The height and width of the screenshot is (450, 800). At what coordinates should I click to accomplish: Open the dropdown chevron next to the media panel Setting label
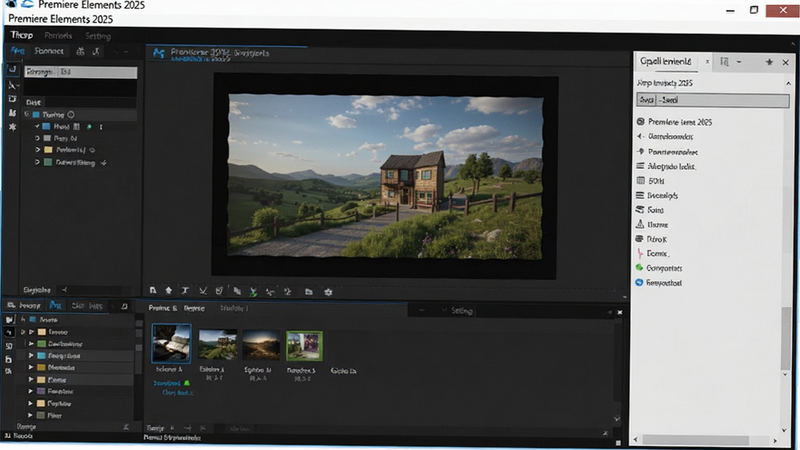pos(443,311)
